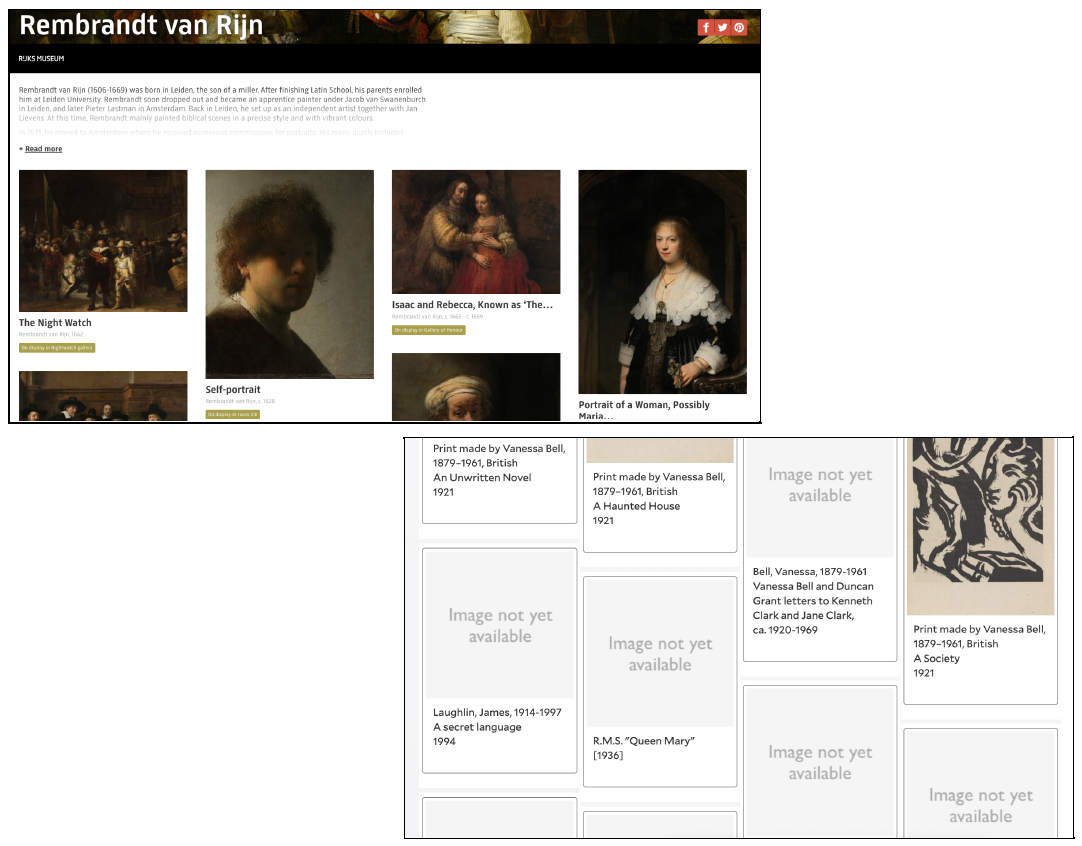1082x846 pixels.
Task: Open the Rijks Museum header link
Action: coord(41,59)
